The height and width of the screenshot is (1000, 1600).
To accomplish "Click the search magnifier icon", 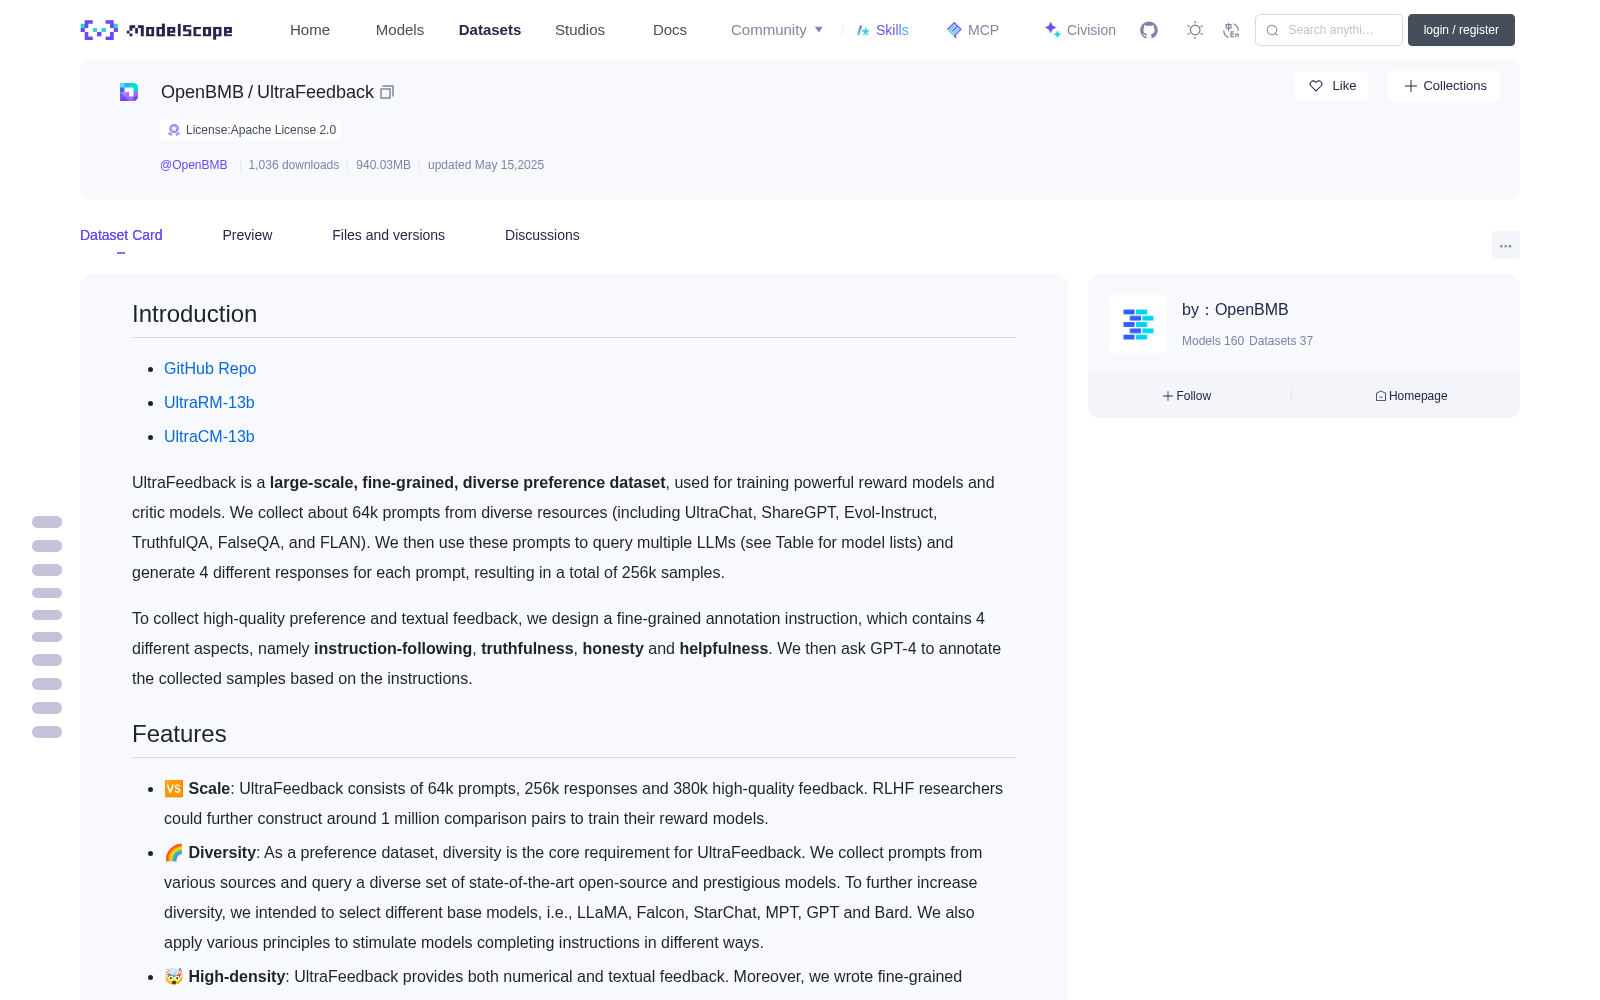I will 1272,30.
